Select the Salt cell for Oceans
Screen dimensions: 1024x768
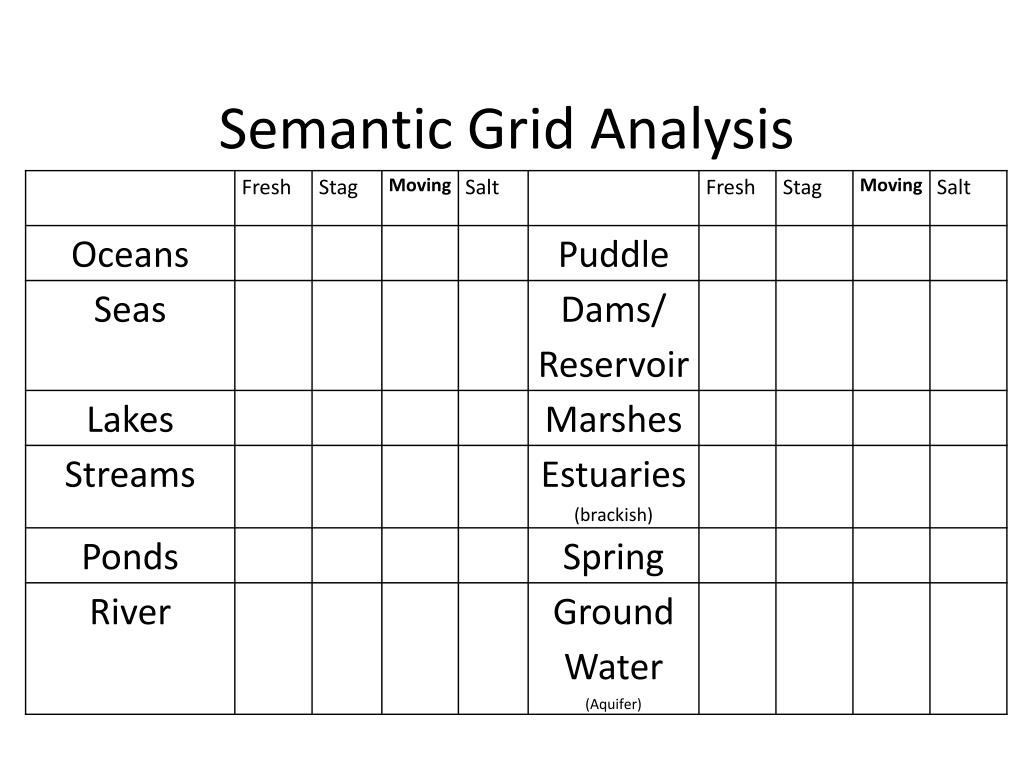click(x=493, y=253)
